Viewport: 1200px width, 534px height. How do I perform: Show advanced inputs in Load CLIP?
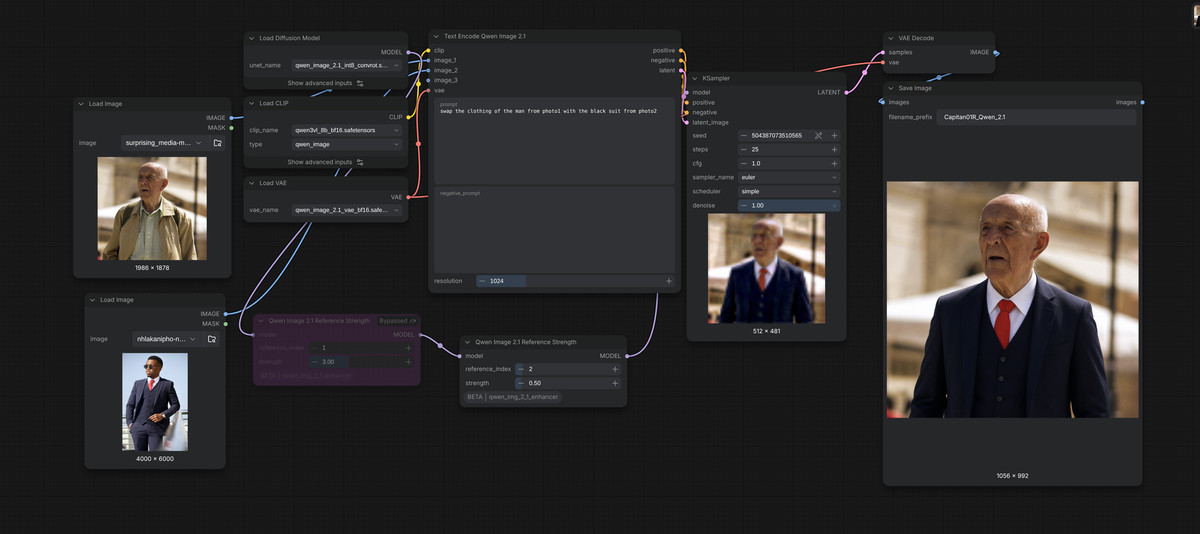tap(326, 162)
